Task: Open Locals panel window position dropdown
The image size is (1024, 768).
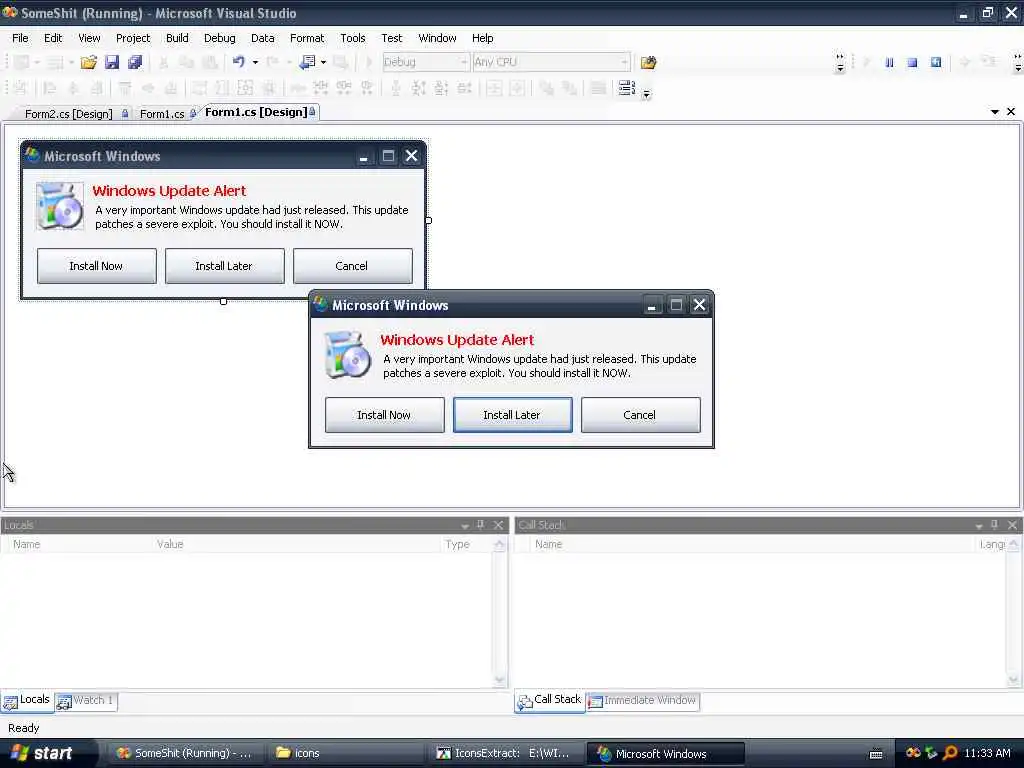Action: pos(465,526)
